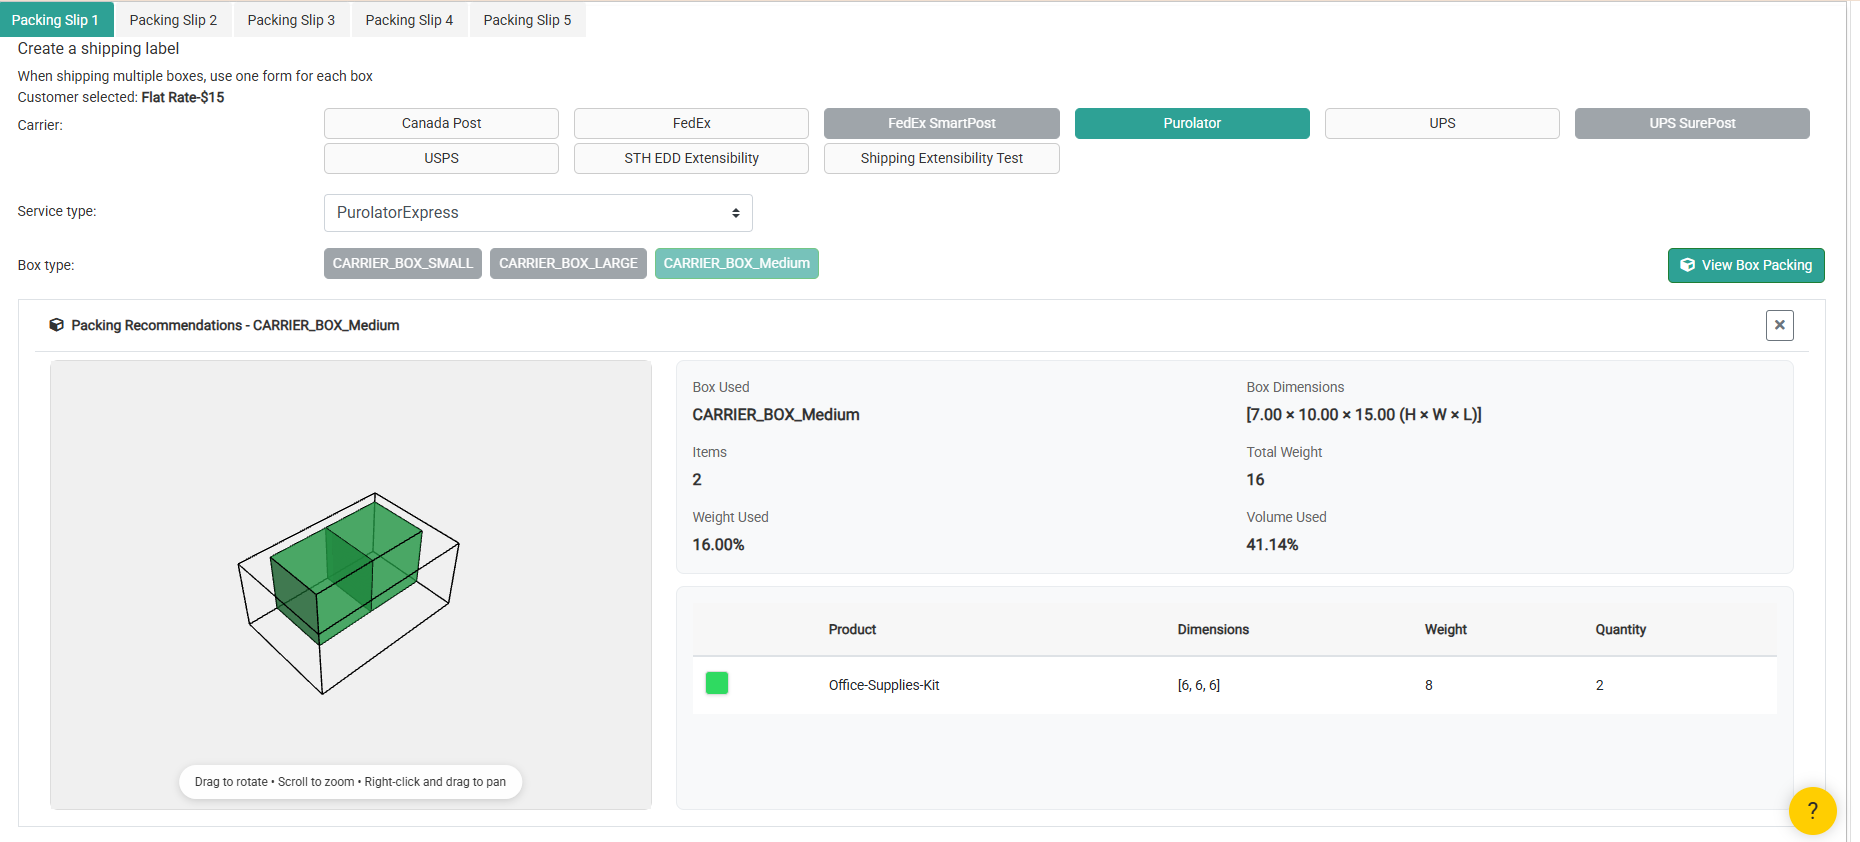Switch to Packing Slip 1 tab

coord(56,20)
